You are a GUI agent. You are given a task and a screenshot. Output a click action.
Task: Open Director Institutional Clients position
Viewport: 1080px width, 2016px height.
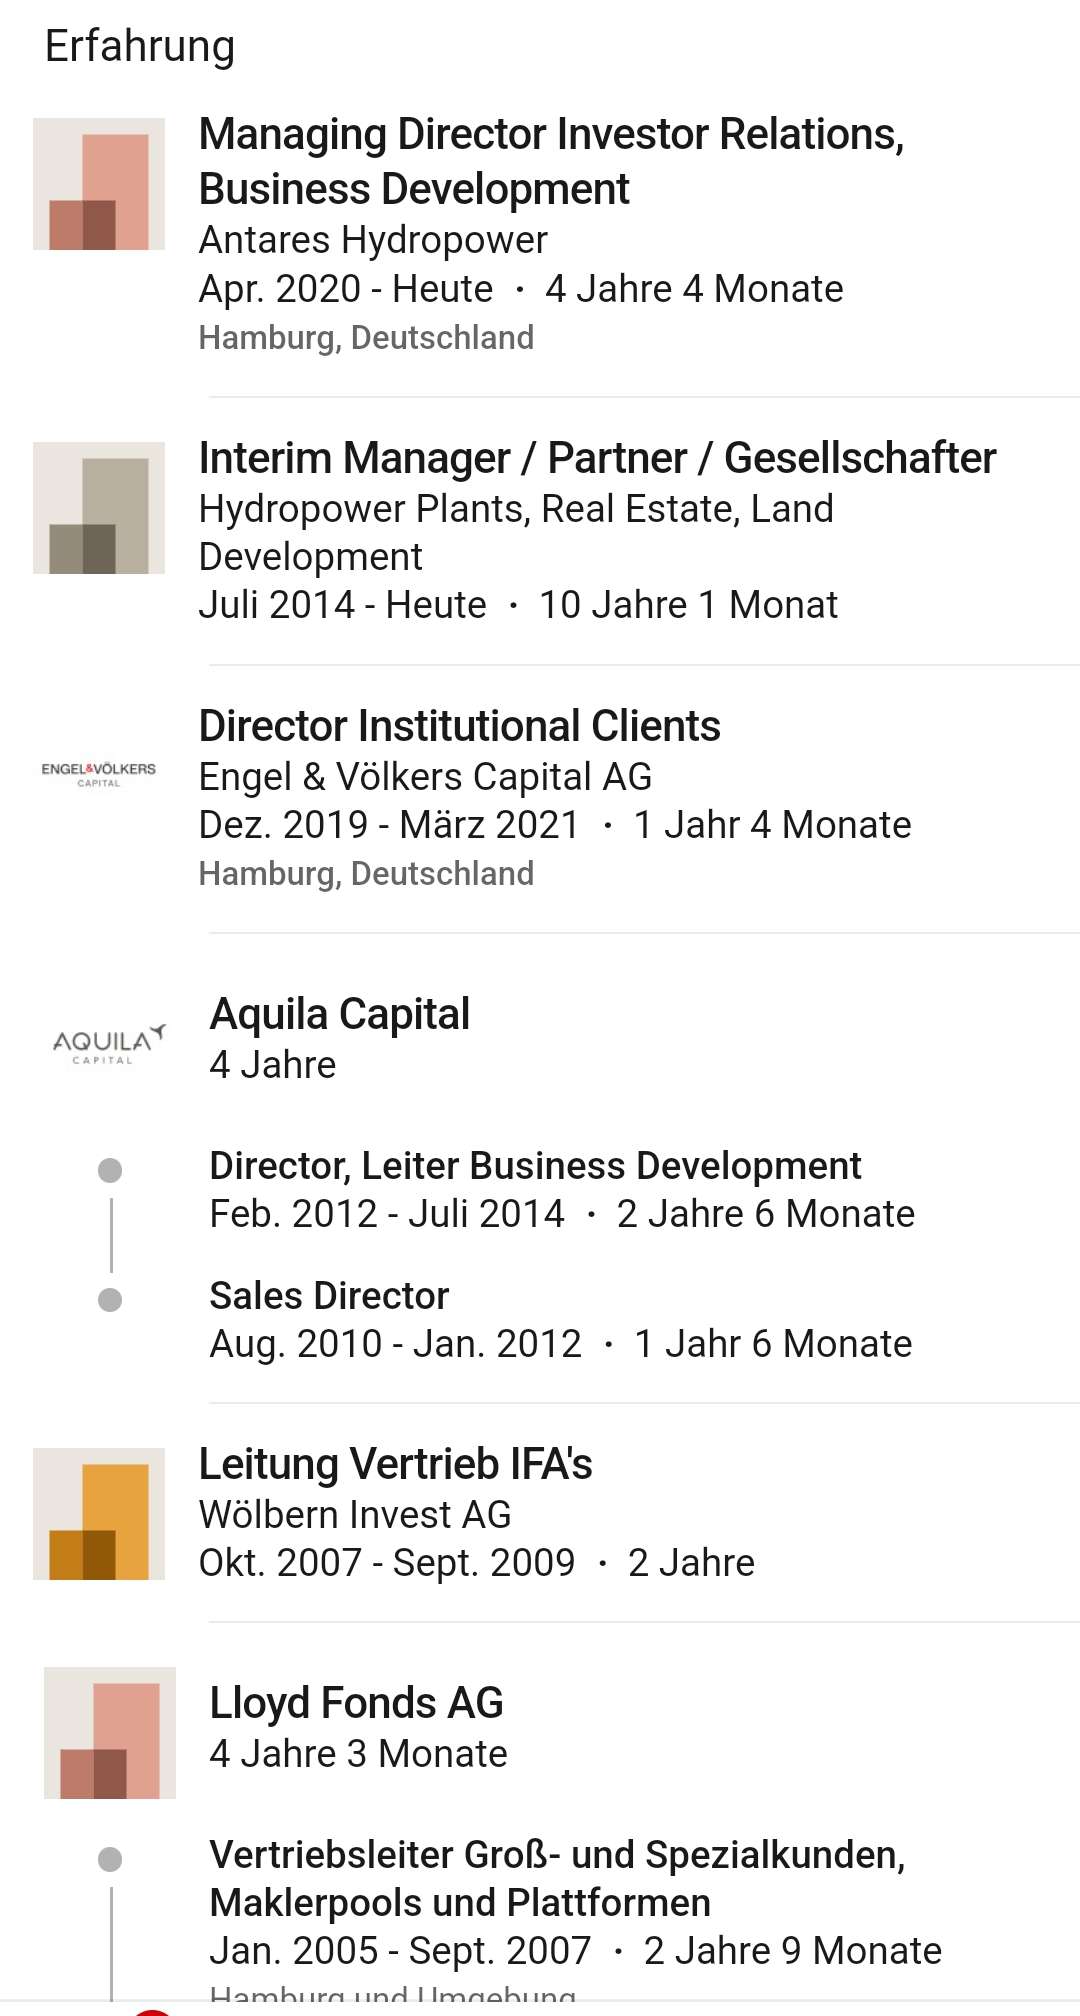(x=459, y=726)
